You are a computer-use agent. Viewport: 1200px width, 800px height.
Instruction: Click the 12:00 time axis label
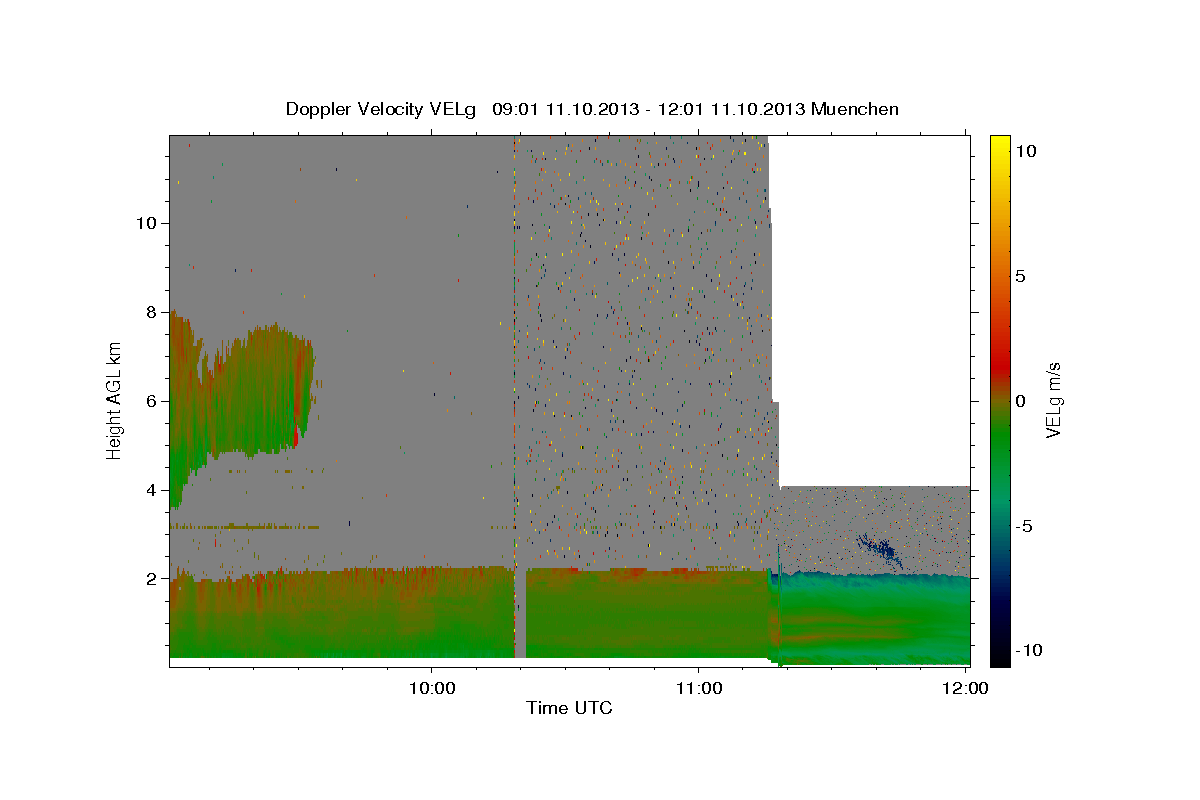[x=966, y=688]
